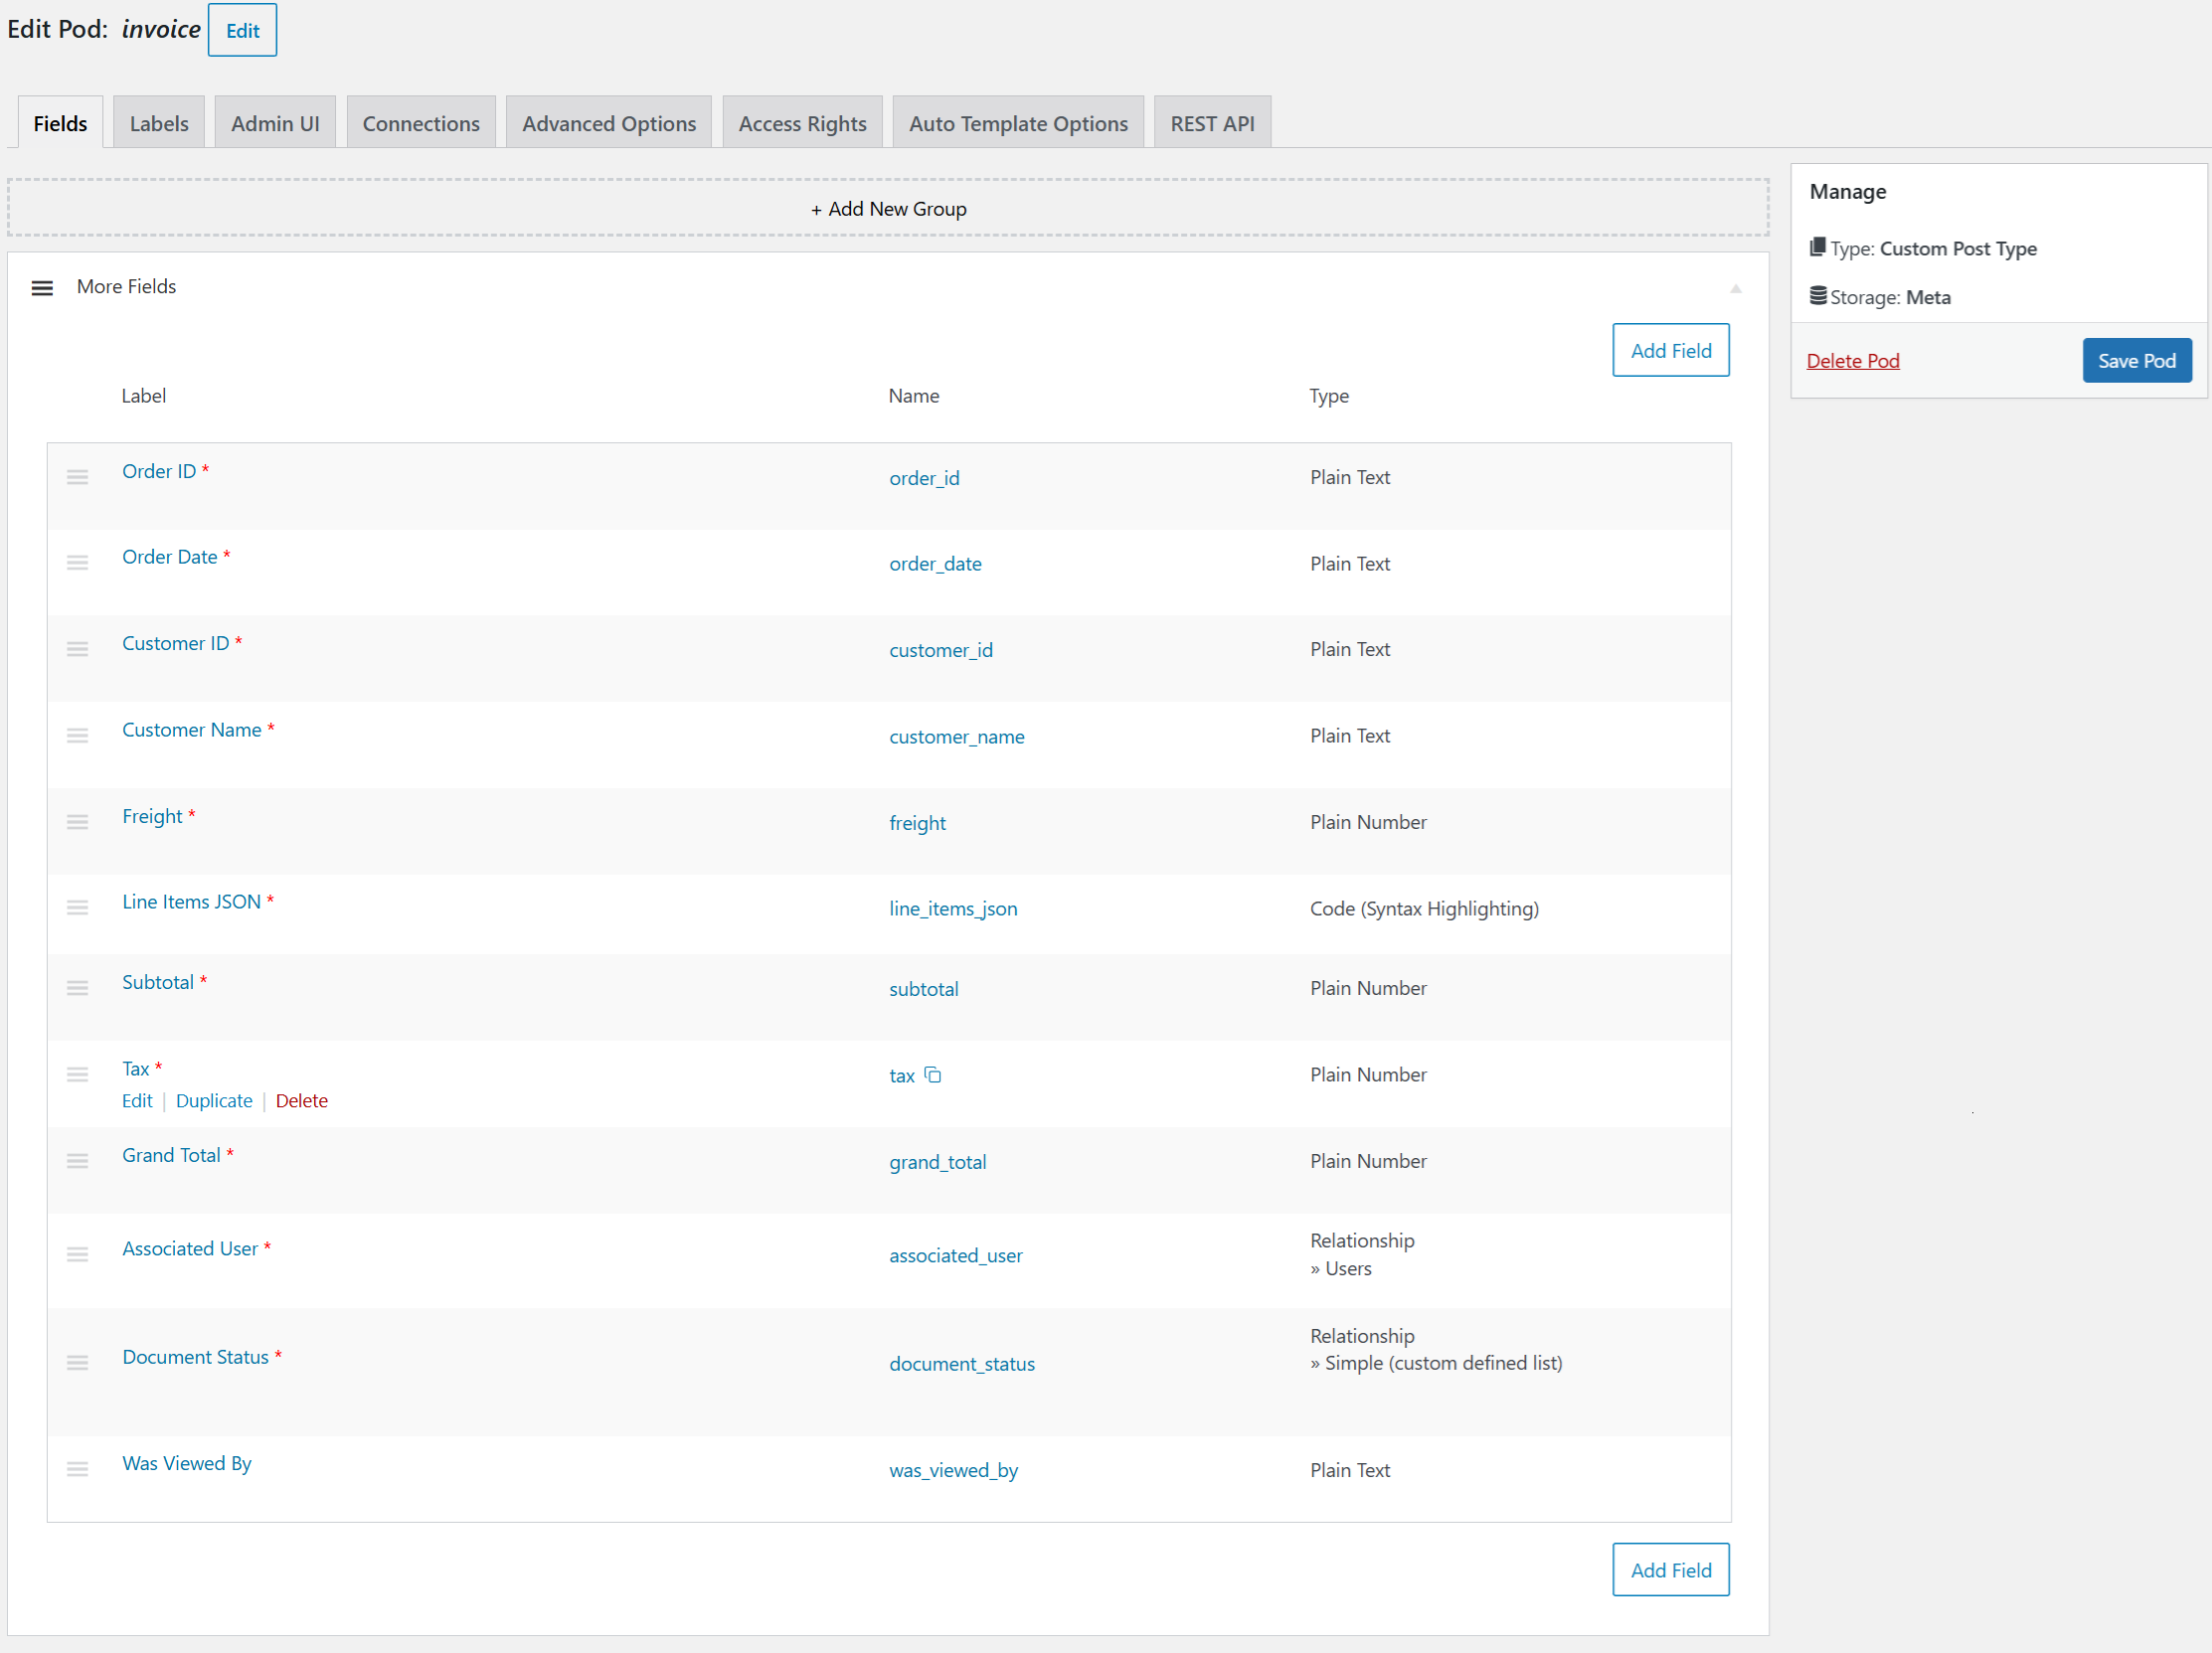The height and width of the screenshot is (1653, 2212).
Task: Click the Delete Pod link
Action: tap(1852, 361)
